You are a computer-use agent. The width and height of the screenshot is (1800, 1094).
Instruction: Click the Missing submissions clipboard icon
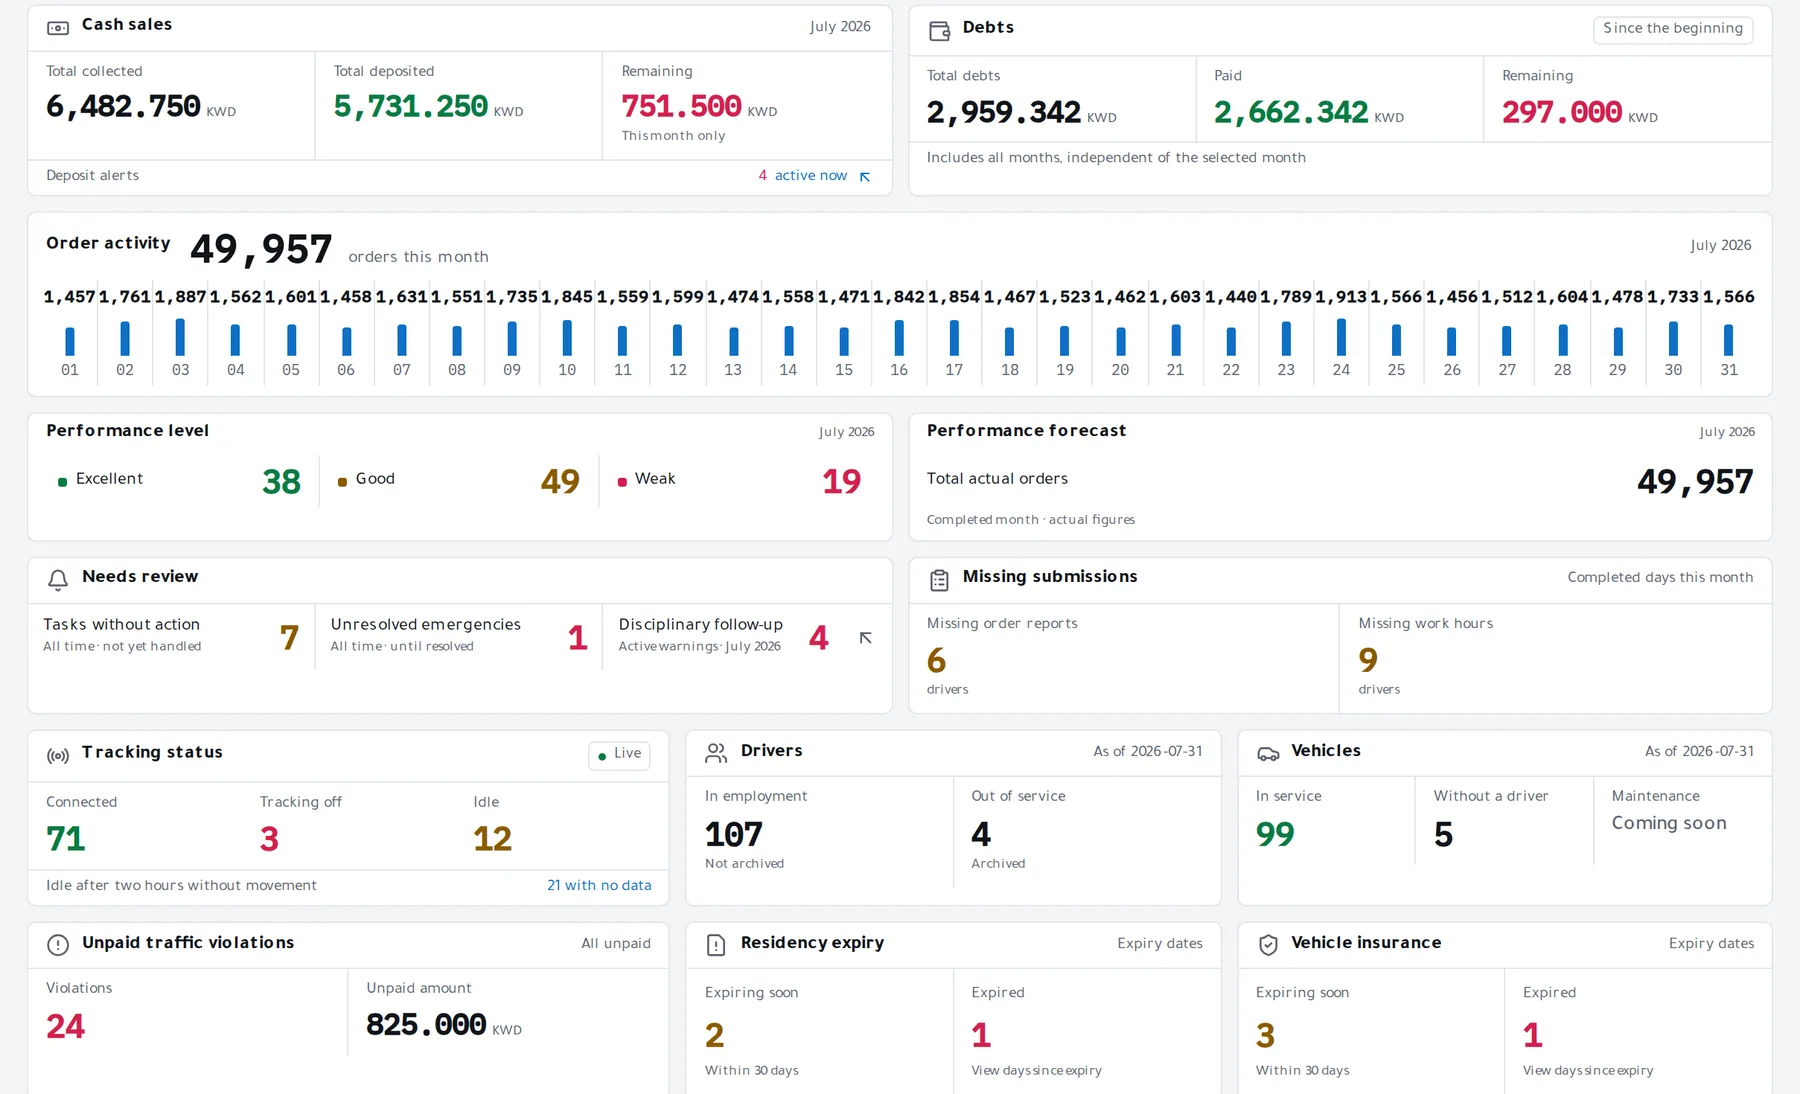click(939, 580)
